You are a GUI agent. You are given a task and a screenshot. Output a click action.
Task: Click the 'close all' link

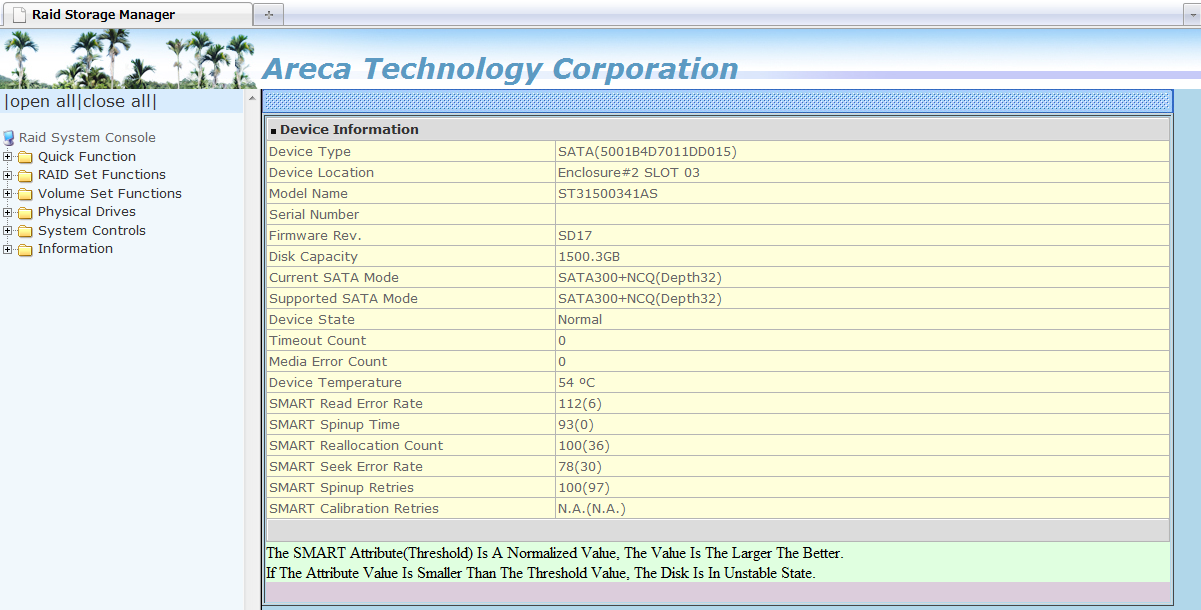click(x=118, y=101)
